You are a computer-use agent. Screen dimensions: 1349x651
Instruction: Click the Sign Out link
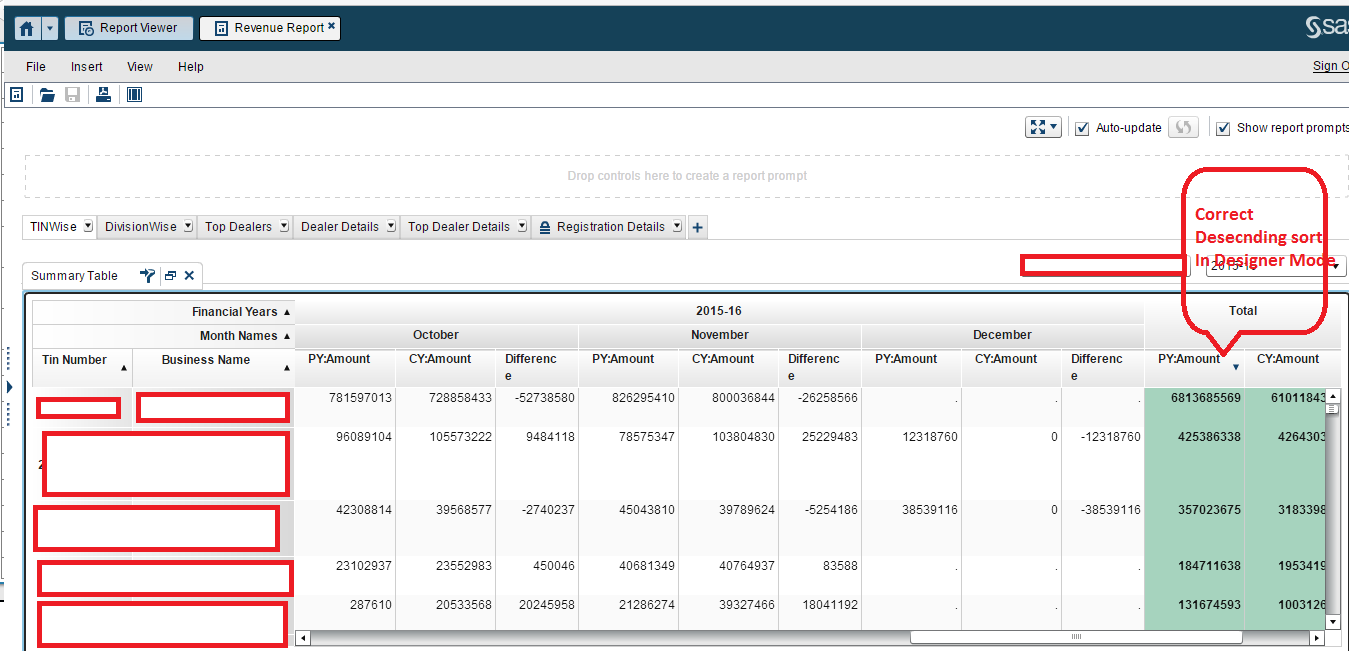click(x=1331, y=66)
